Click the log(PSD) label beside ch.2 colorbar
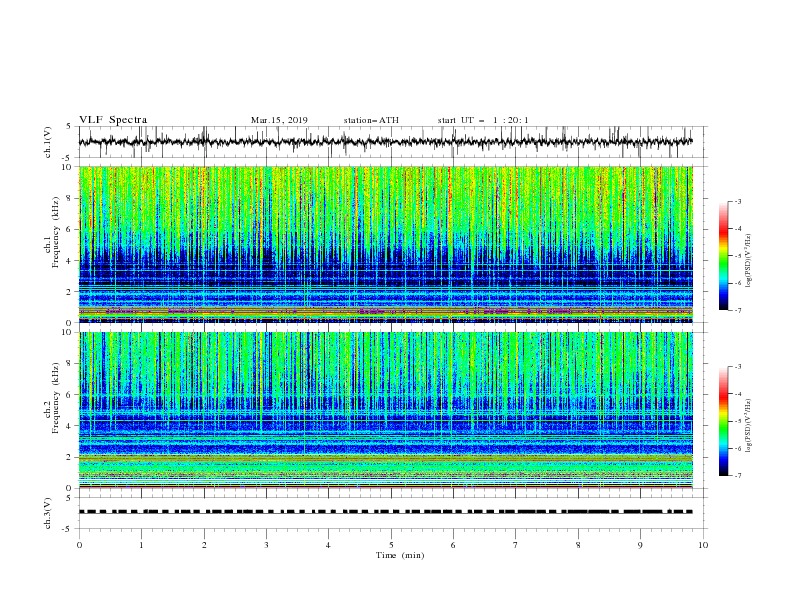Screen dimensions: 792x612 [x=749, y=426]
